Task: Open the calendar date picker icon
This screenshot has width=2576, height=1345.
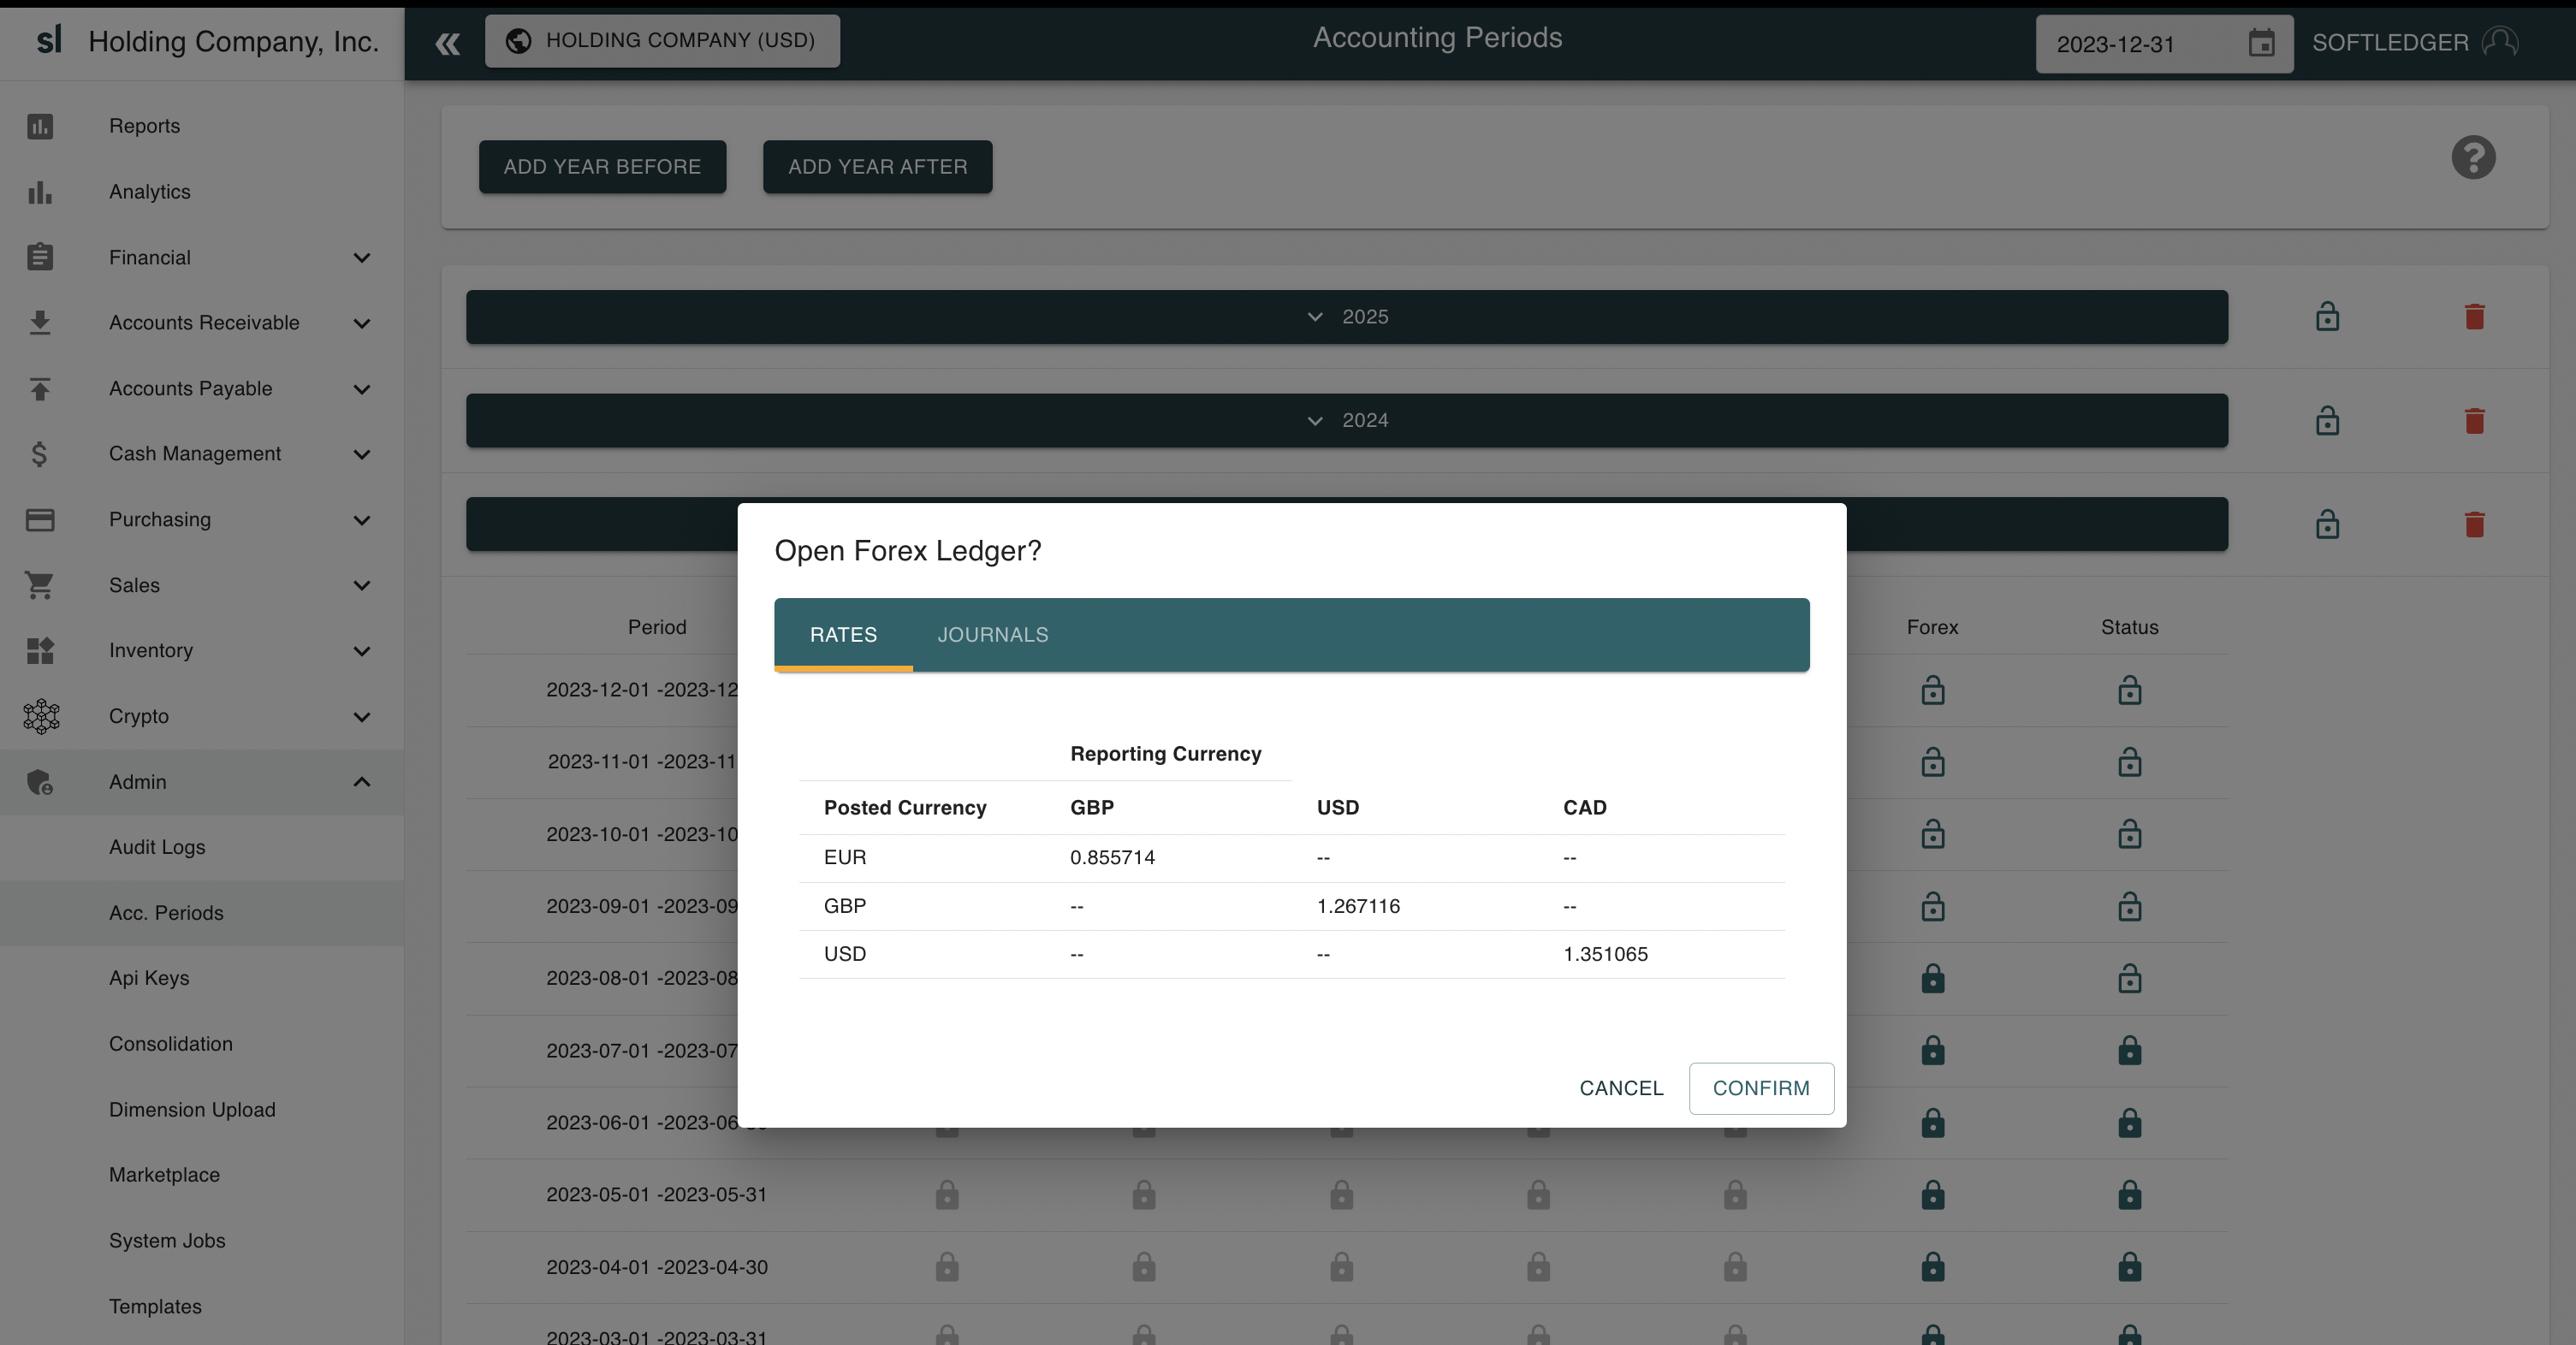Action: pyautogui.click(x=2261, y=43)
